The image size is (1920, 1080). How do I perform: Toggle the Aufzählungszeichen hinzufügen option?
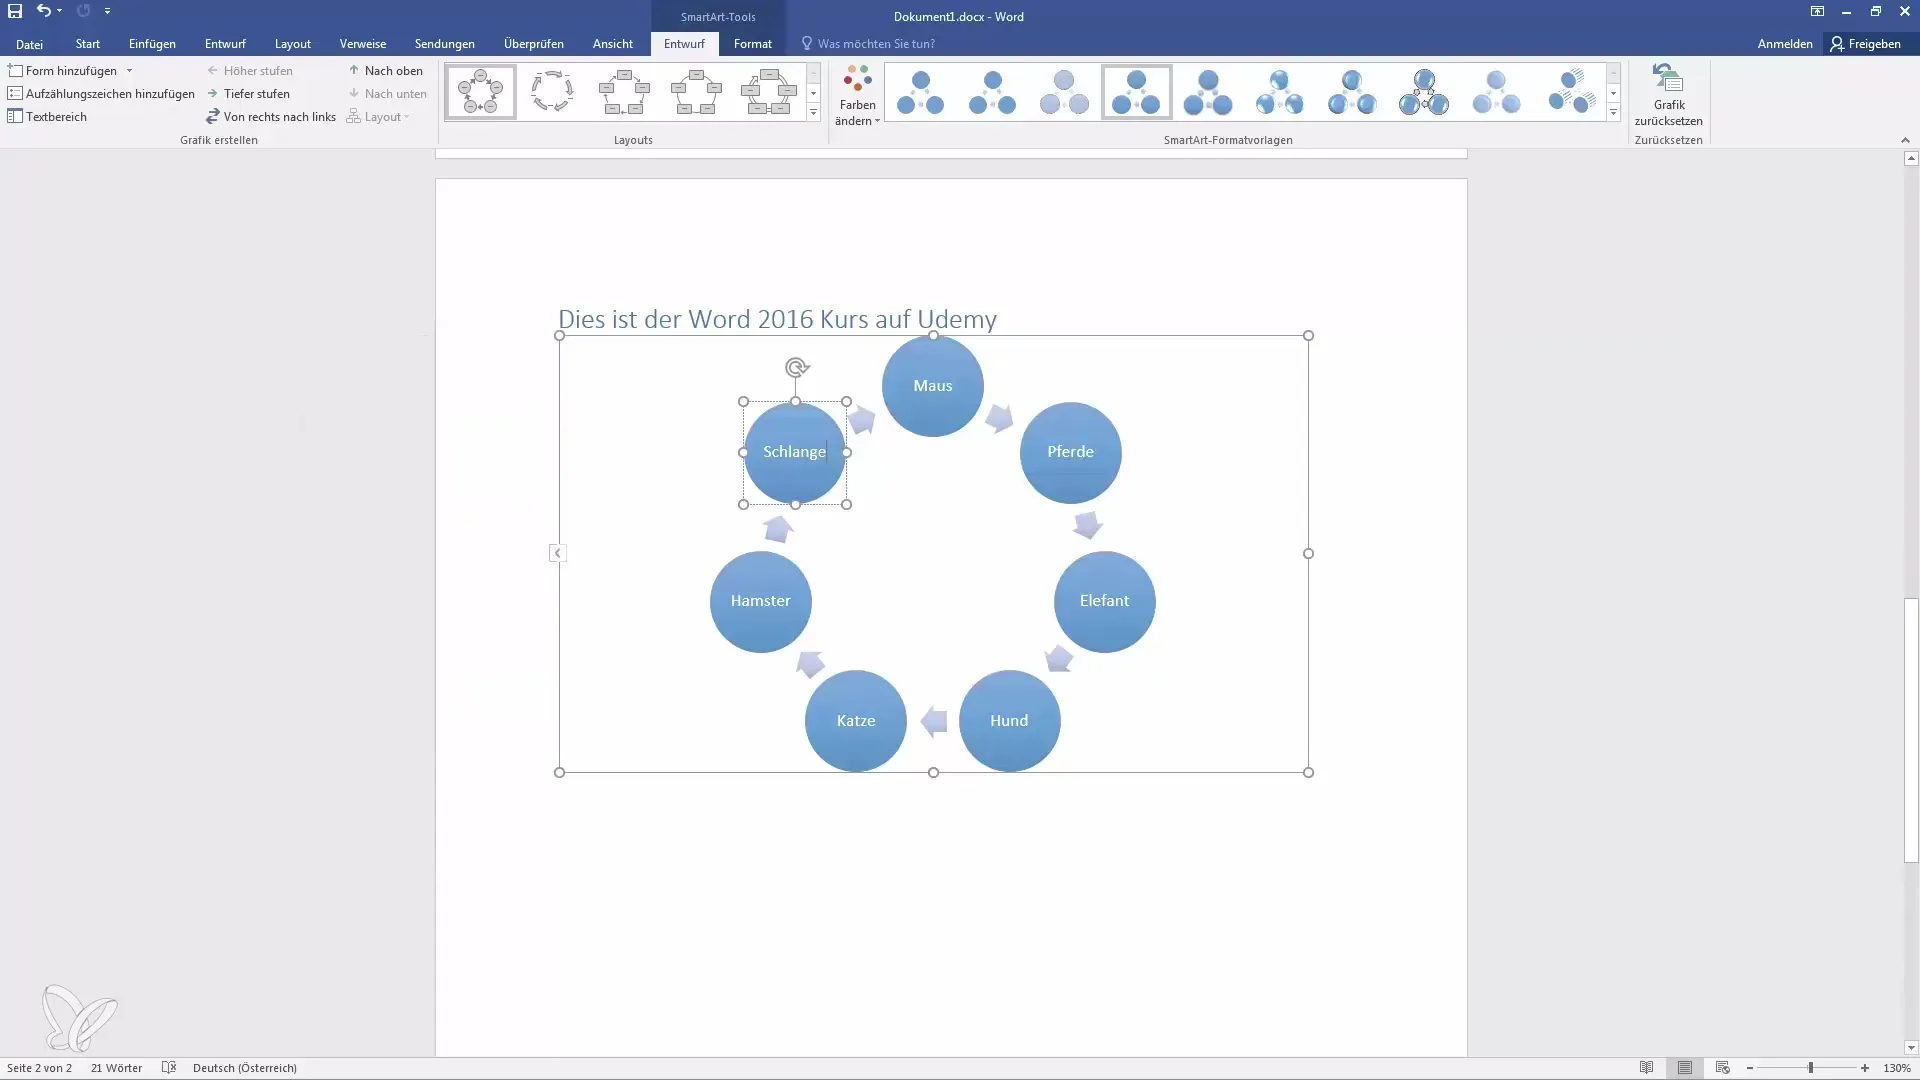pos(100,92)
